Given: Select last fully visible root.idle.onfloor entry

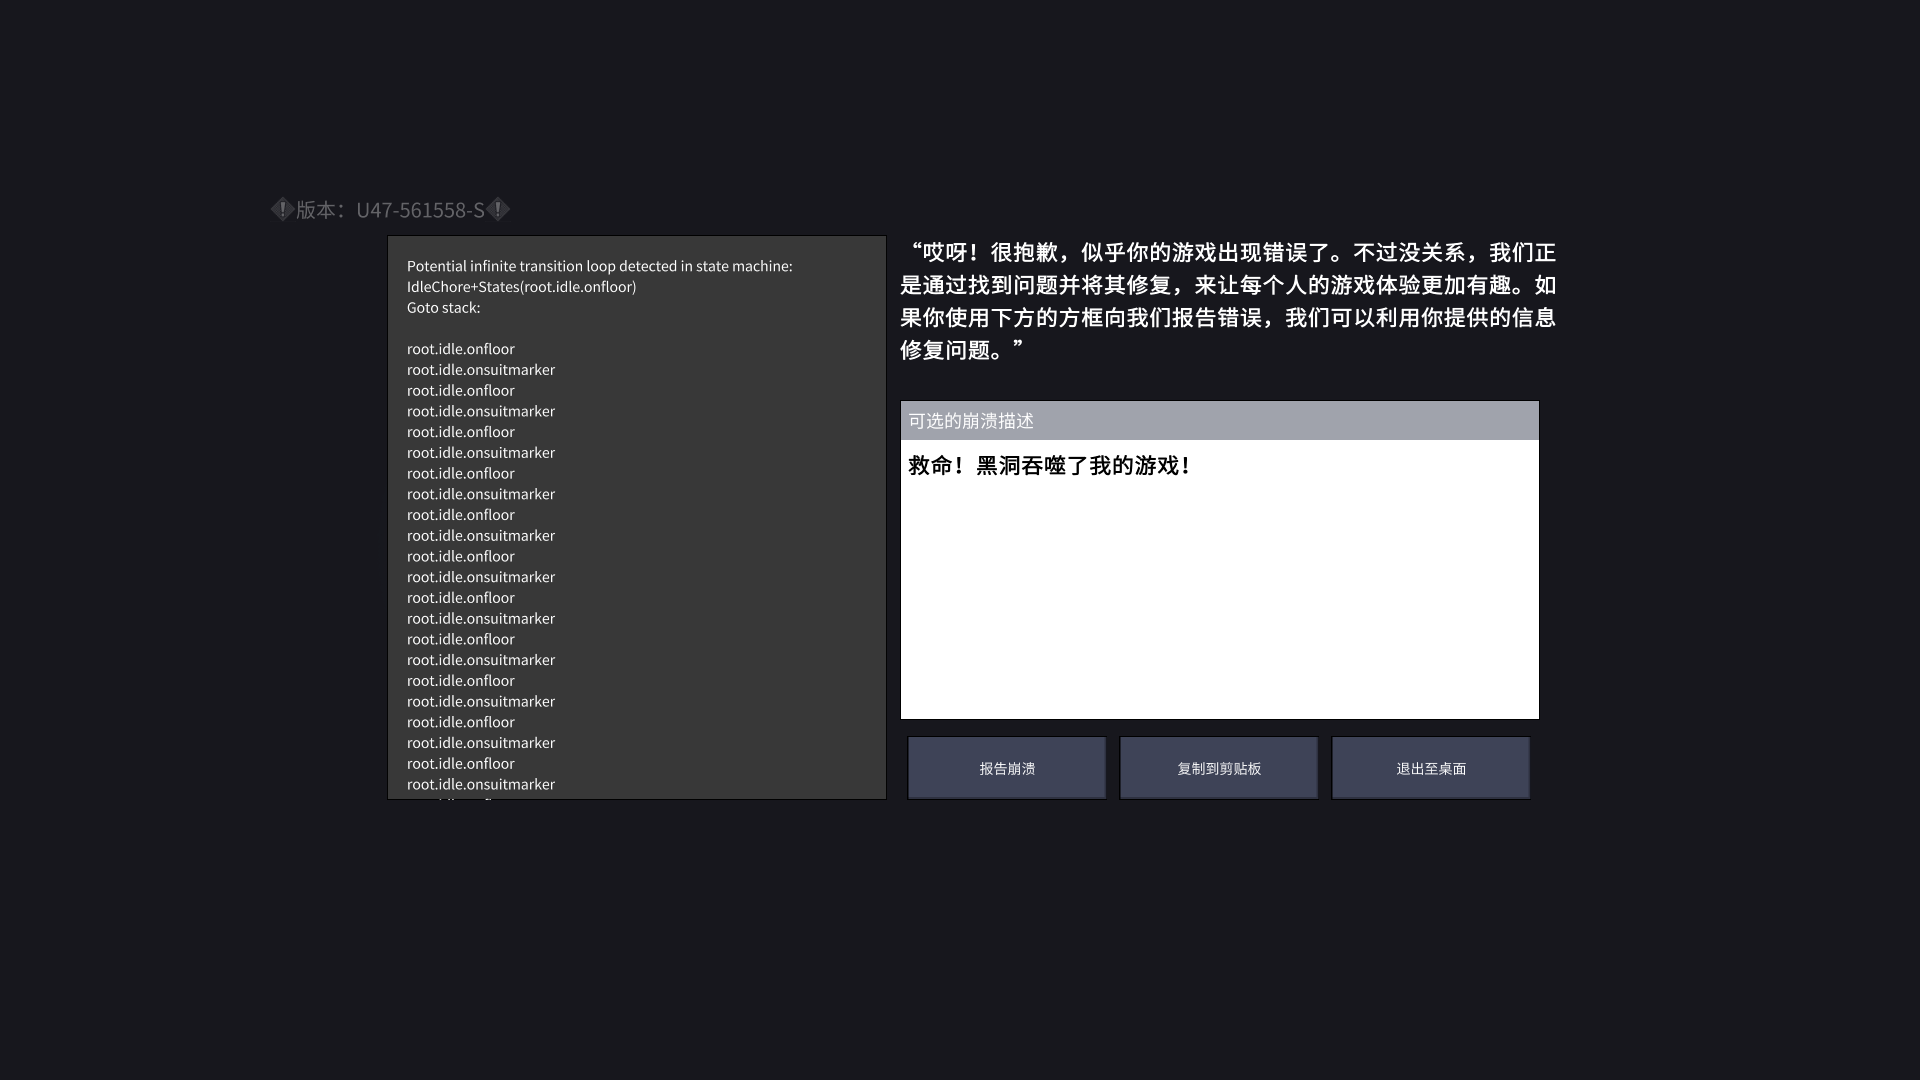Looking at the screenshot, I should [x=460, y=764].
